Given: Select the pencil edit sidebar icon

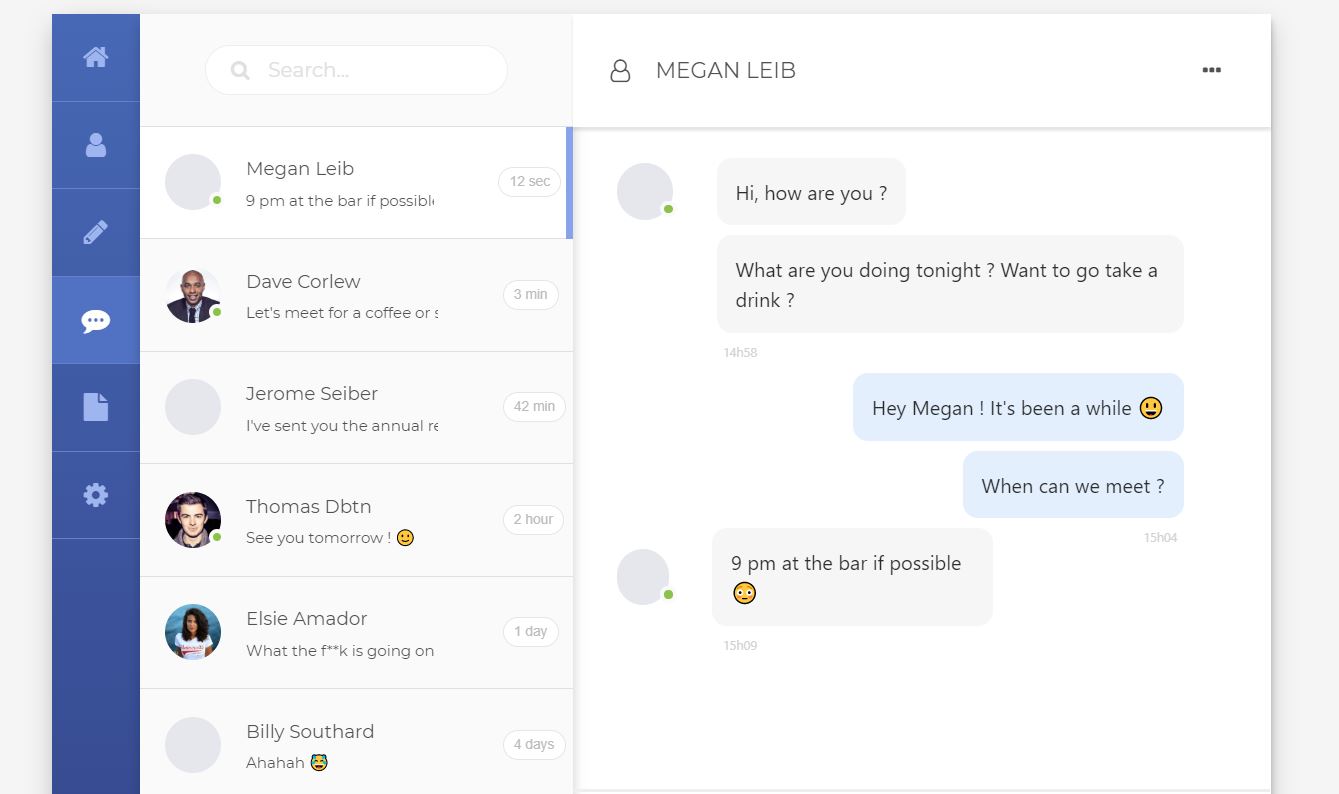Looking at the screenshot, I should click(96, 232).
